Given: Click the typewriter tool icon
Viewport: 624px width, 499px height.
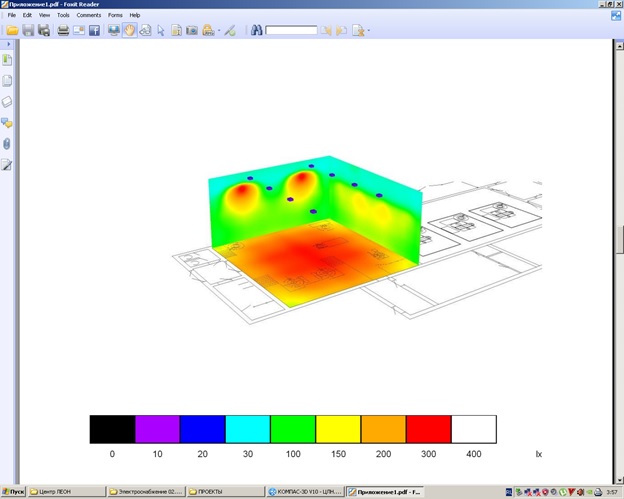Looking at the screenshot, I should pyautogui.click(x=208, y=30).
